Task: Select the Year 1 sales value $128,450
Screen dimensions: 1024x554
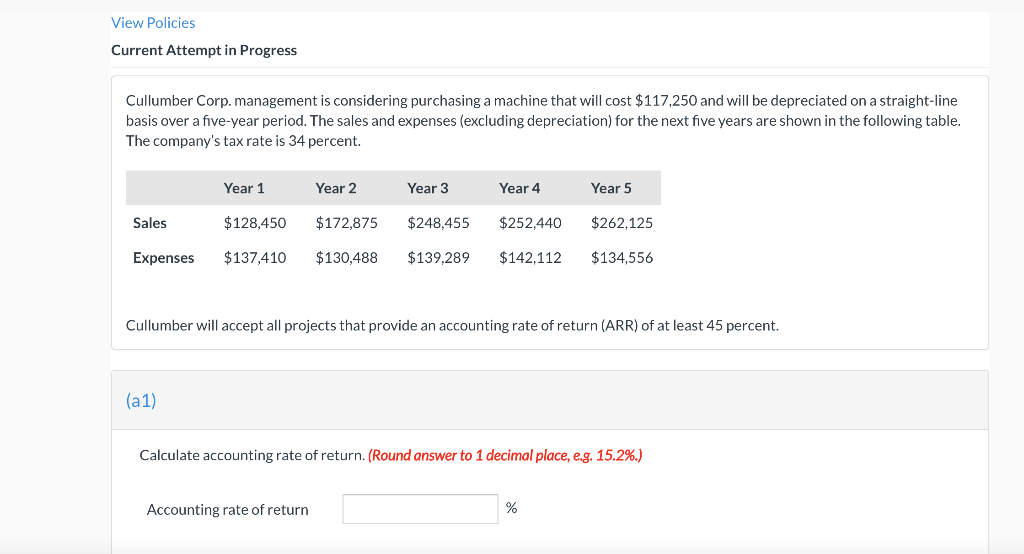Action: pyautogui.click(x=255, y=223)
